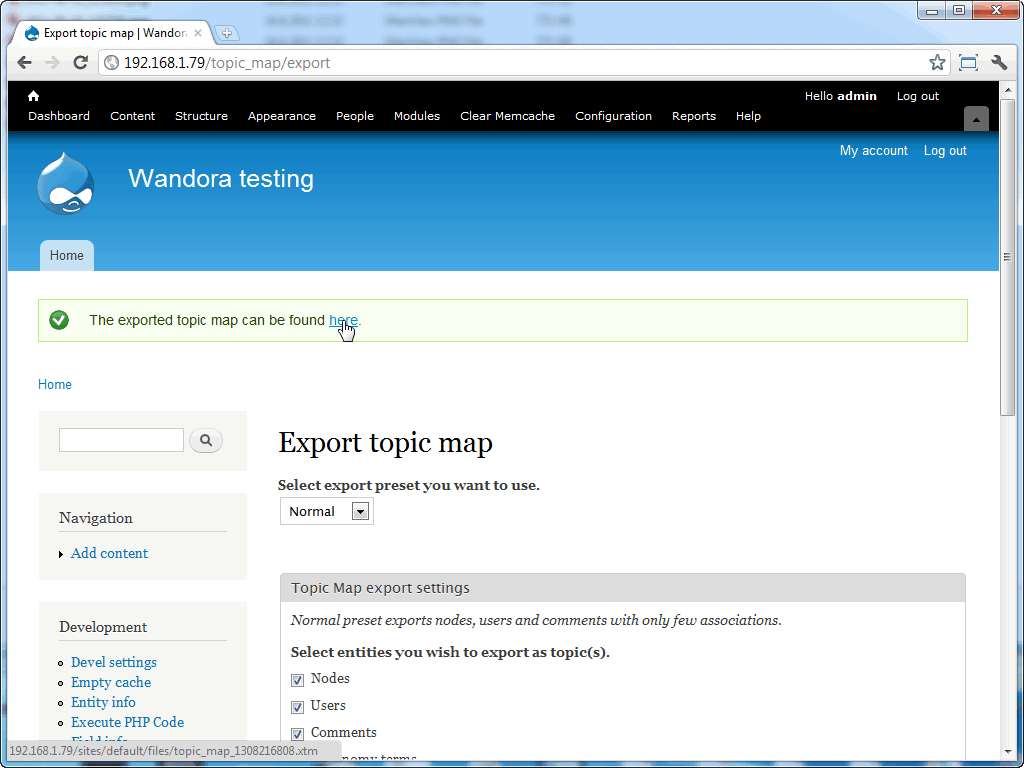The width and height of the screenshot is (1024, 768).
Task: Click the 'here' link to download topic map
Action: 341,320
